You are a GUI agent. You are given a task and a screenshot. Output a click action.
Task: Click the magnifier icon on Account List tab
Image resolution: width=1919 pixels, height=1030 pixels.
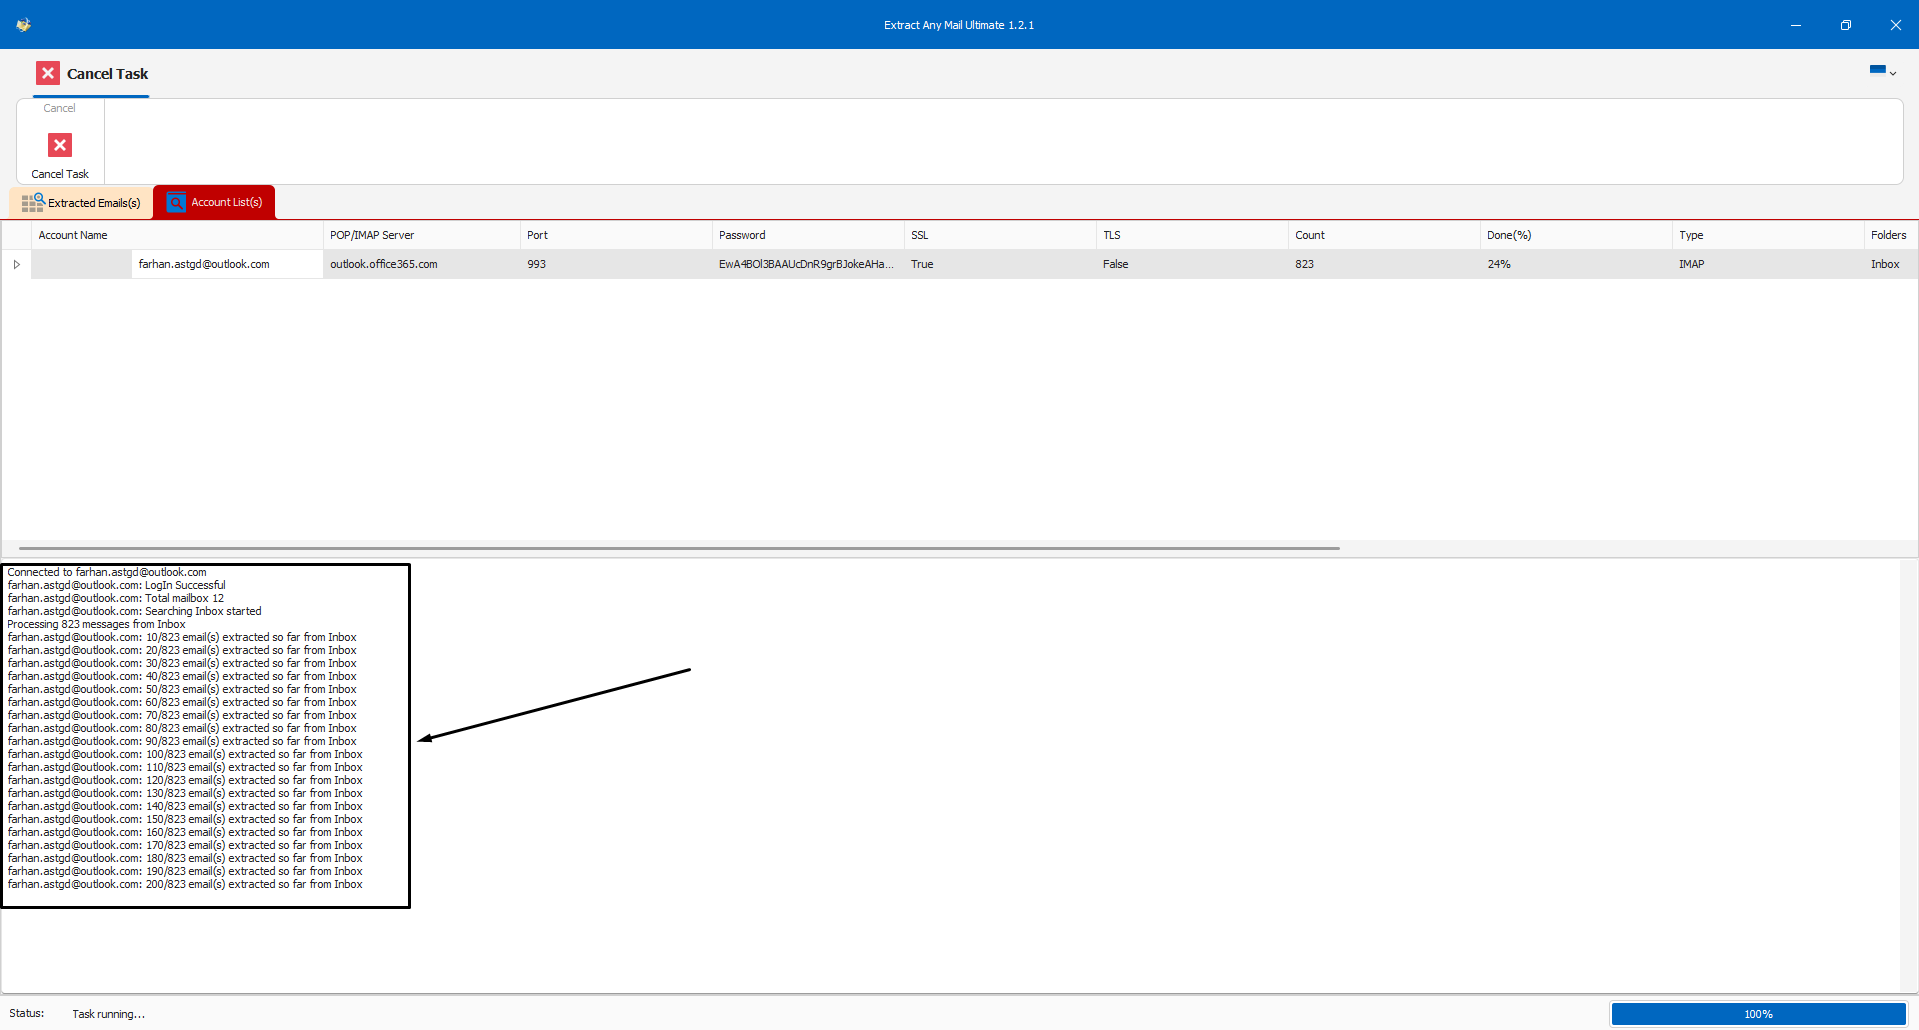tap(177, 203)
